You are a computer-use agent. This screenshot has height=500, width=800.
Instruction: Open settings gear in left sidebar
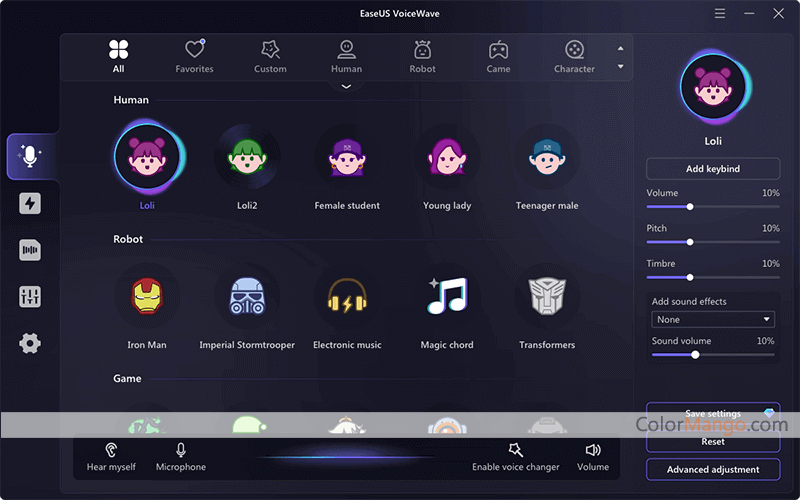pyautogui.click(x=30, y=344)
